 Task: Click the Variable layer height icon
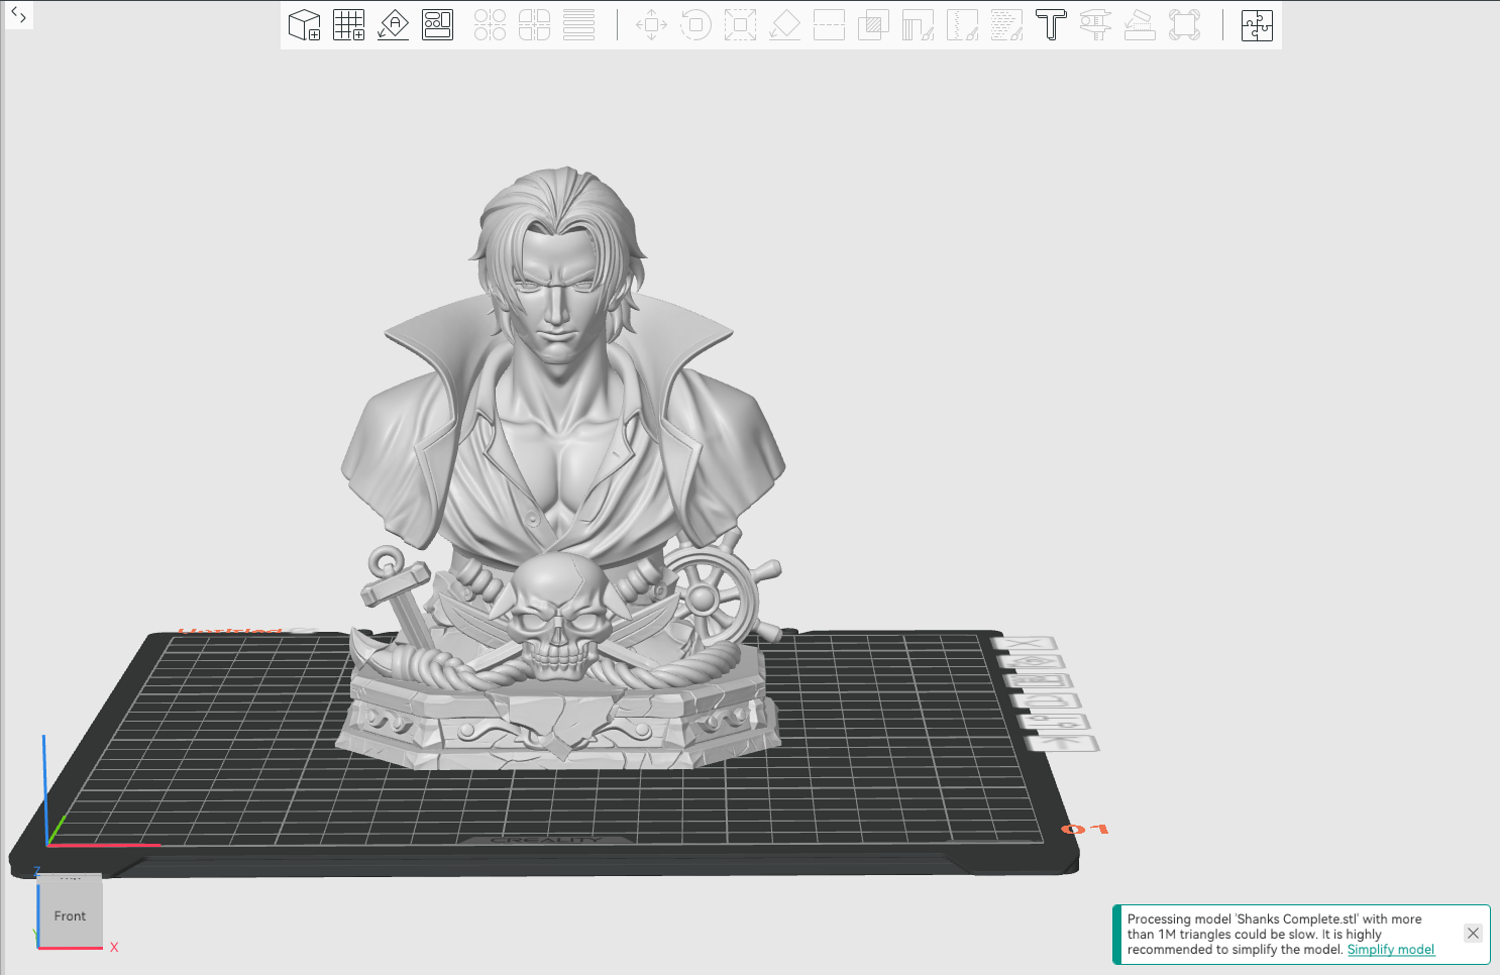pos(579,25)
